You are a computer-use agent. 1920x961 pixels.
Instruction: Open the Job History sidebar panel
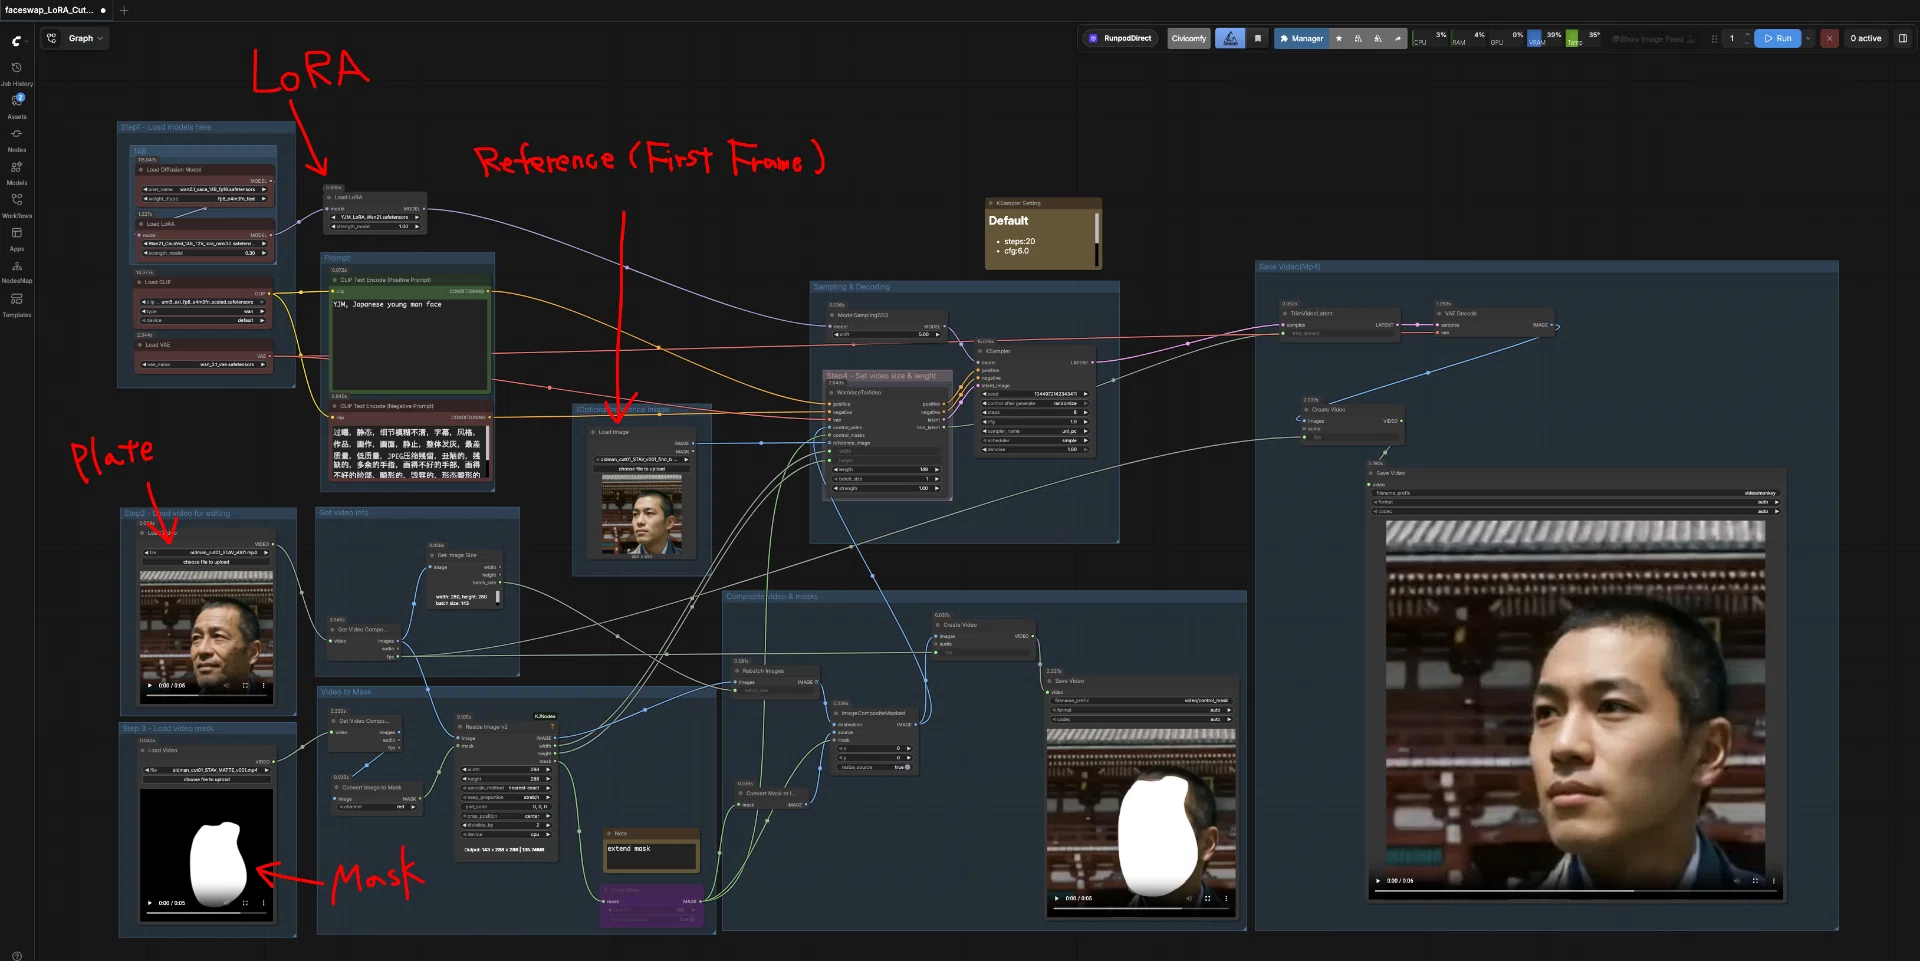pyautogui.click(x=17, y=73)
